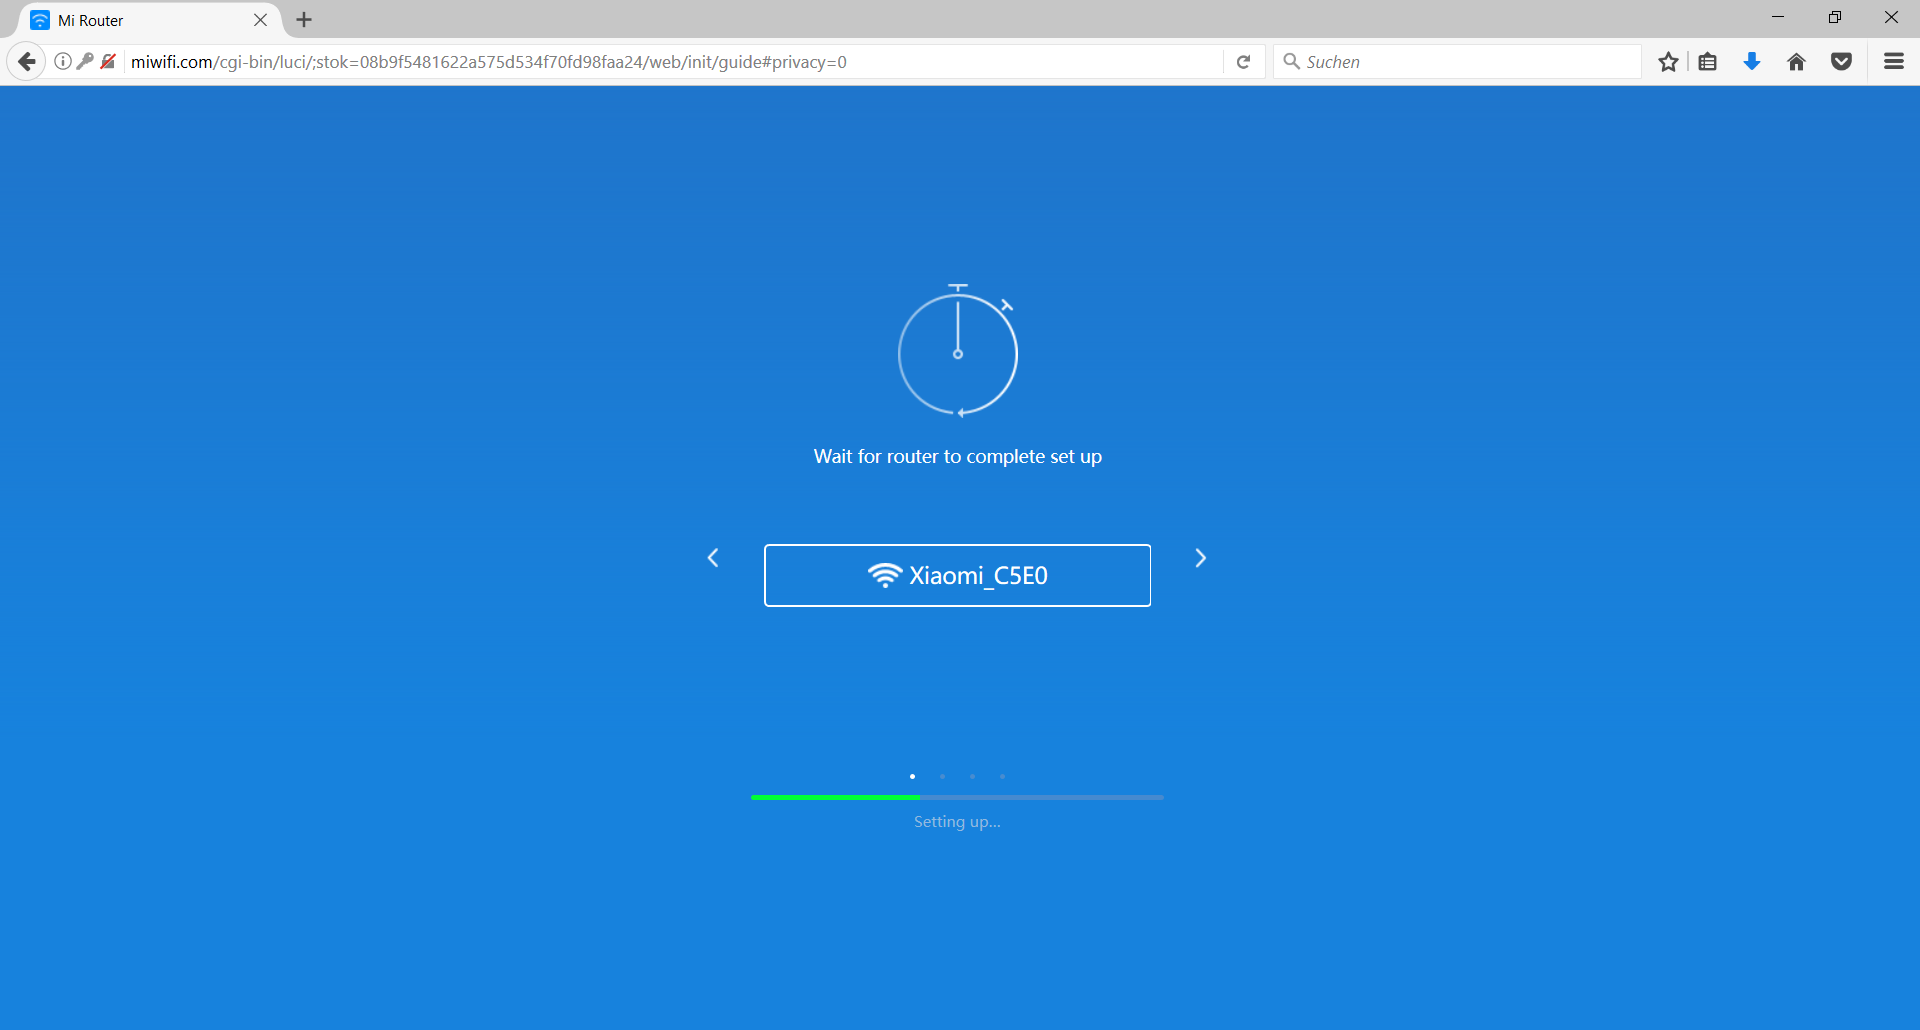Screen dimensions: 1920x1030
Task: Select the first slide indicator dot
Action: [x=912, y=776]
